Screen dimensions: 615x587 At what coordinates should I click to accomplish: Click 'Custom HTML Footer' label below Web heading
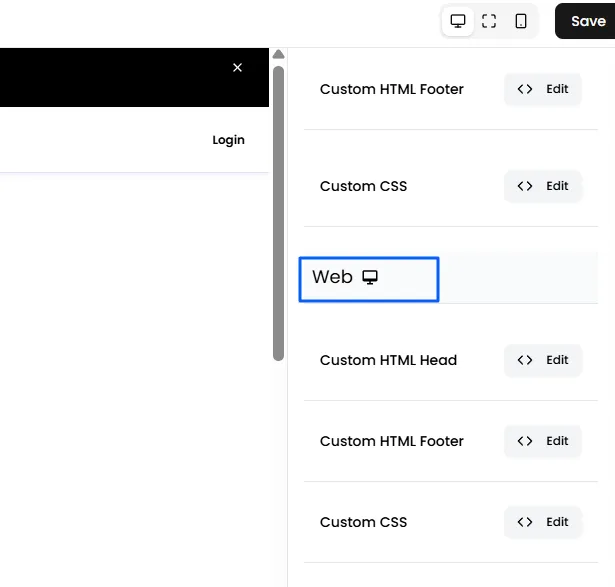[x=391, y=441]
